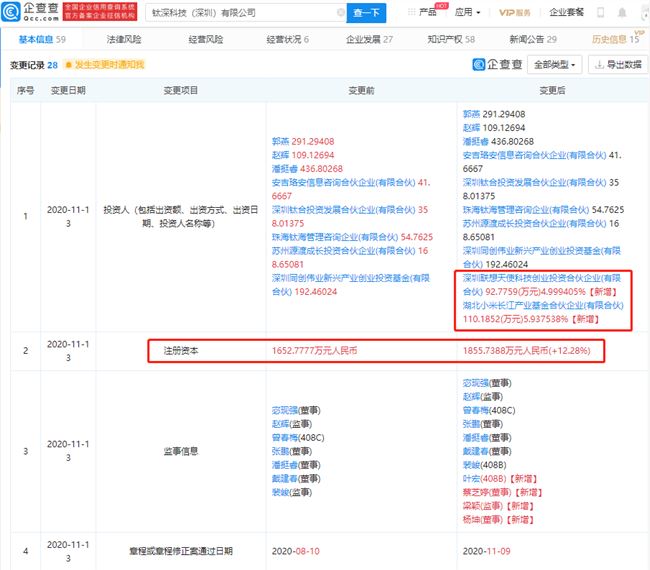Click the 变更日期 column header

[x=68, y=91]
